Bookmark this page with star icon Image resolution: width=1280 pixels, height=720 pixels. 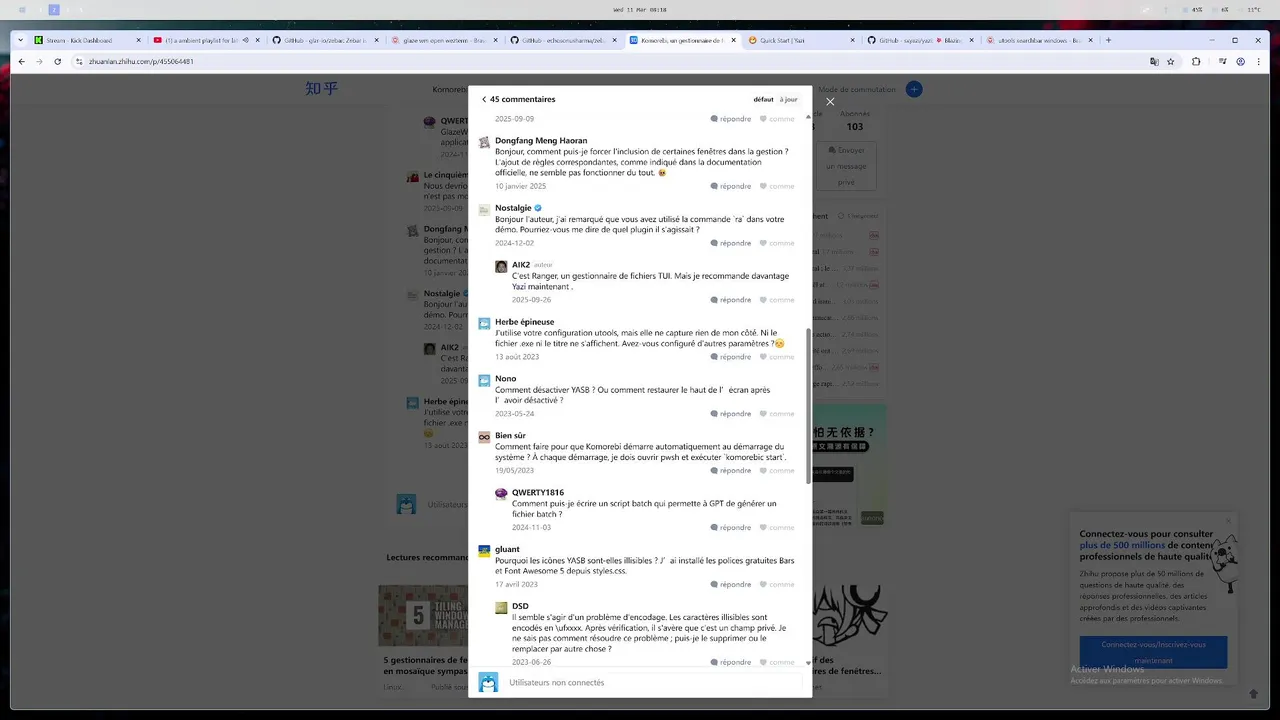1172,61
